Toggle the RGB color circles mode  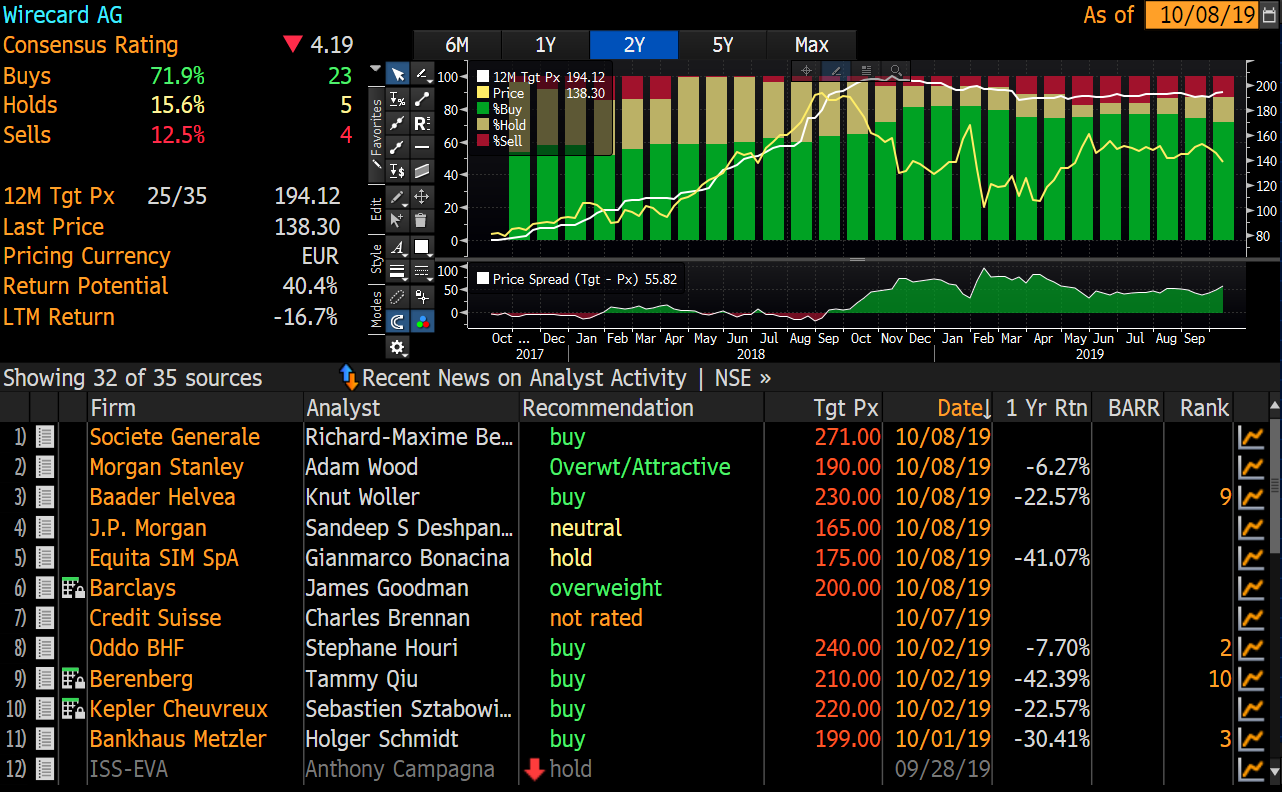pyautogui.click(x=422, y=322)
